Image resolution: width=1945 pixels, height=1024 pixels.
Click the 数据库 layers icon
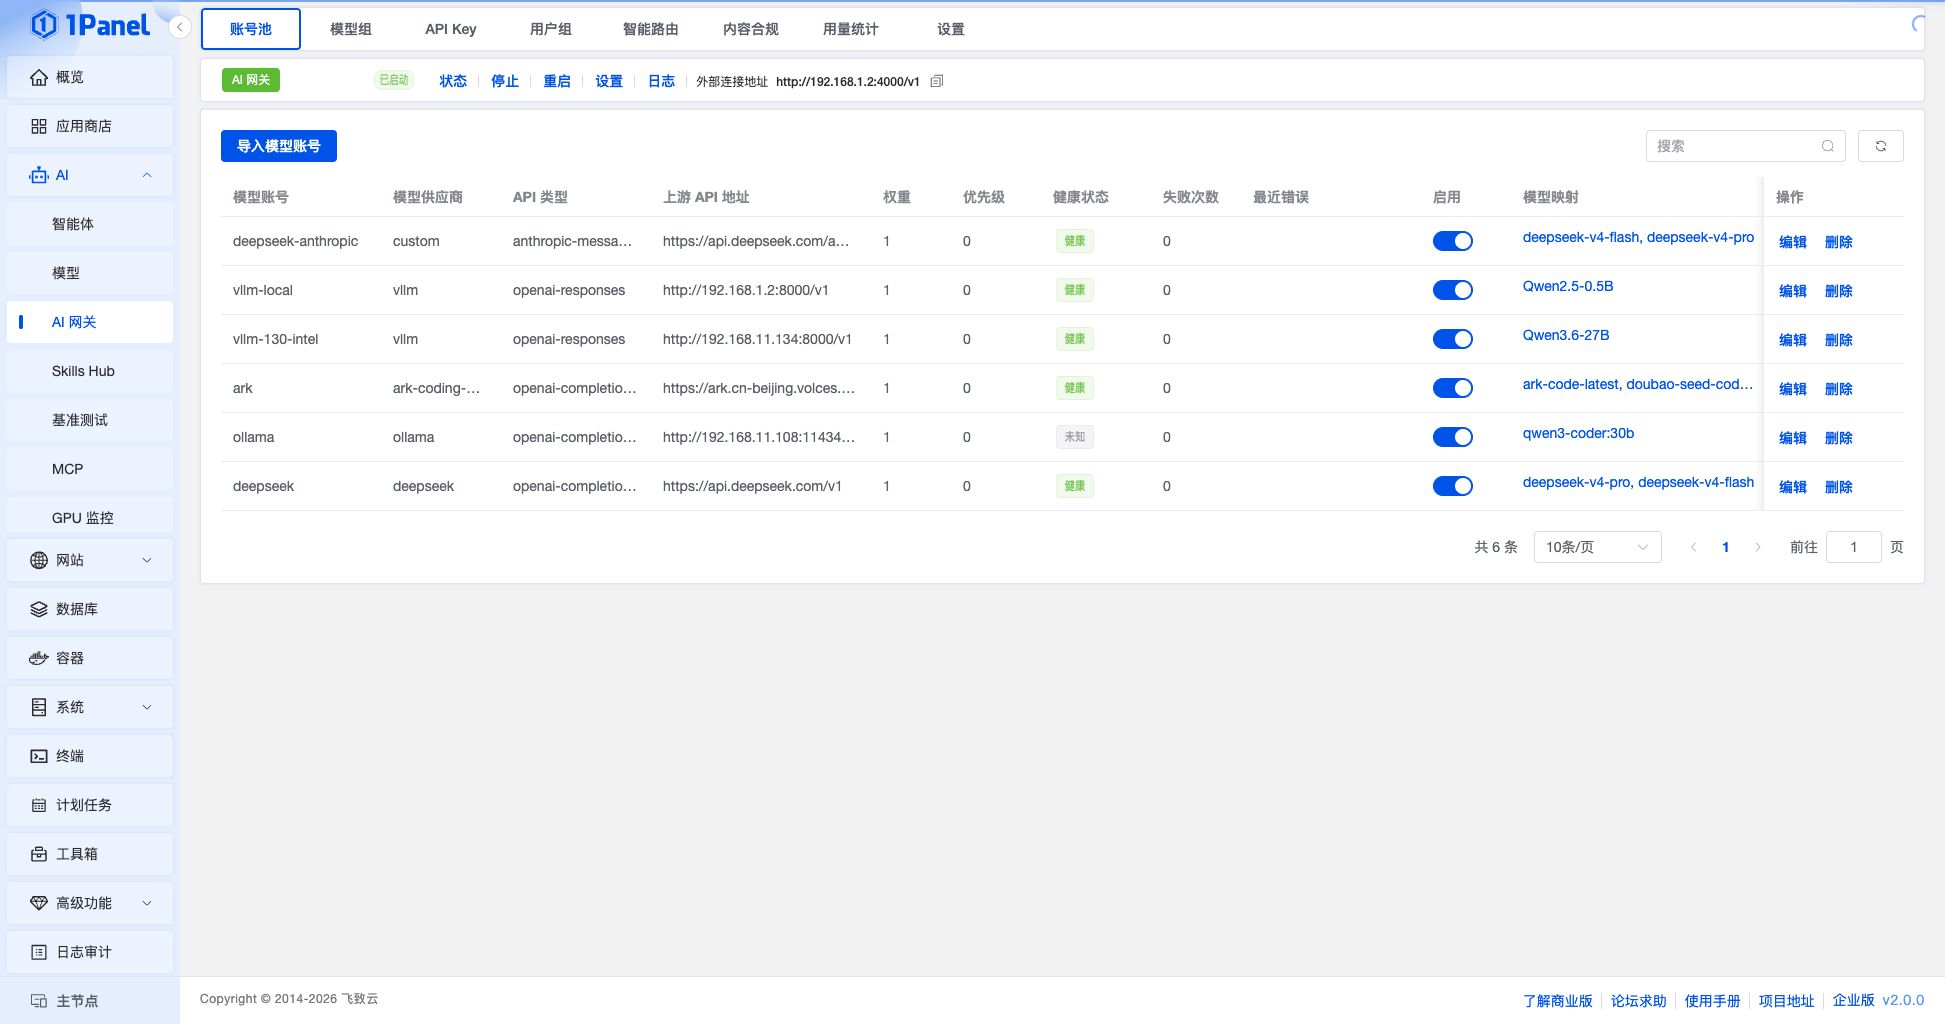point(39,609)
